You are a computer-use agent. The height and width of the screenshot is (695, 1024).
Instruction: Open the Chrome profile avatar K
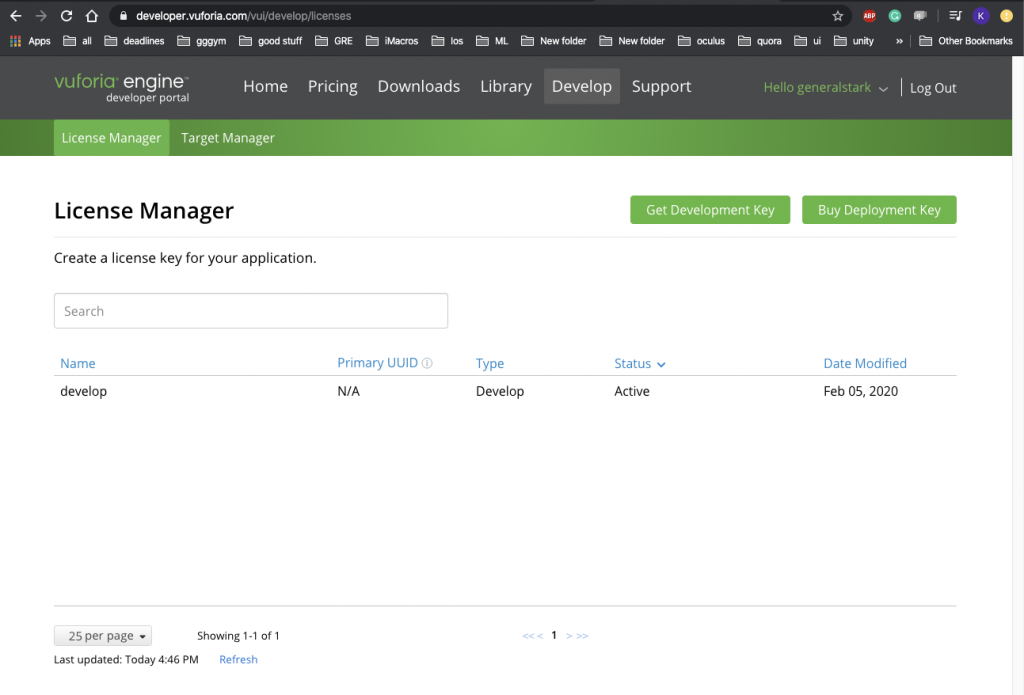click(x=981, y=16)
